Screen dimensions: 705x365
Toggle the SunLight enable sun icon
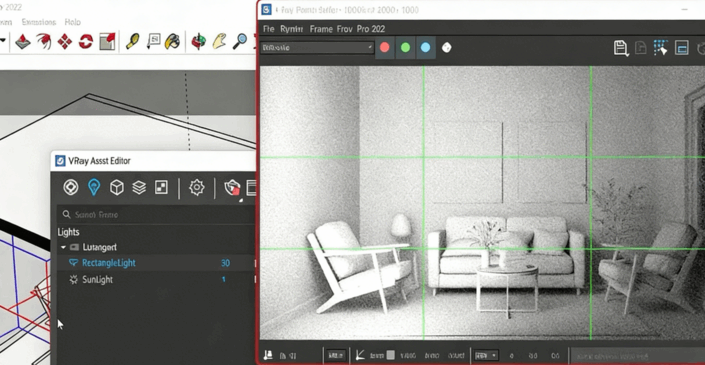[x=73, y=280]
